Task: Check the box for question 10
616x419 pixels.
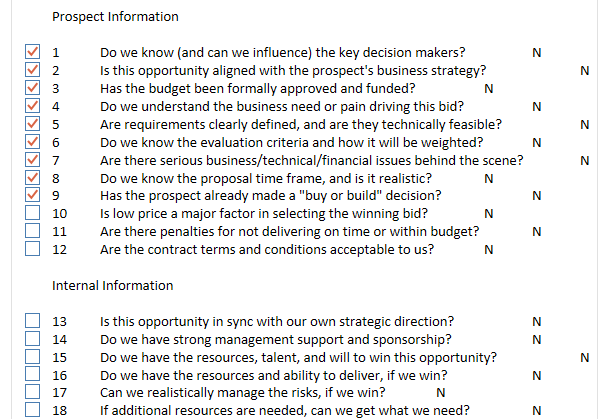Action: [33, 214]
